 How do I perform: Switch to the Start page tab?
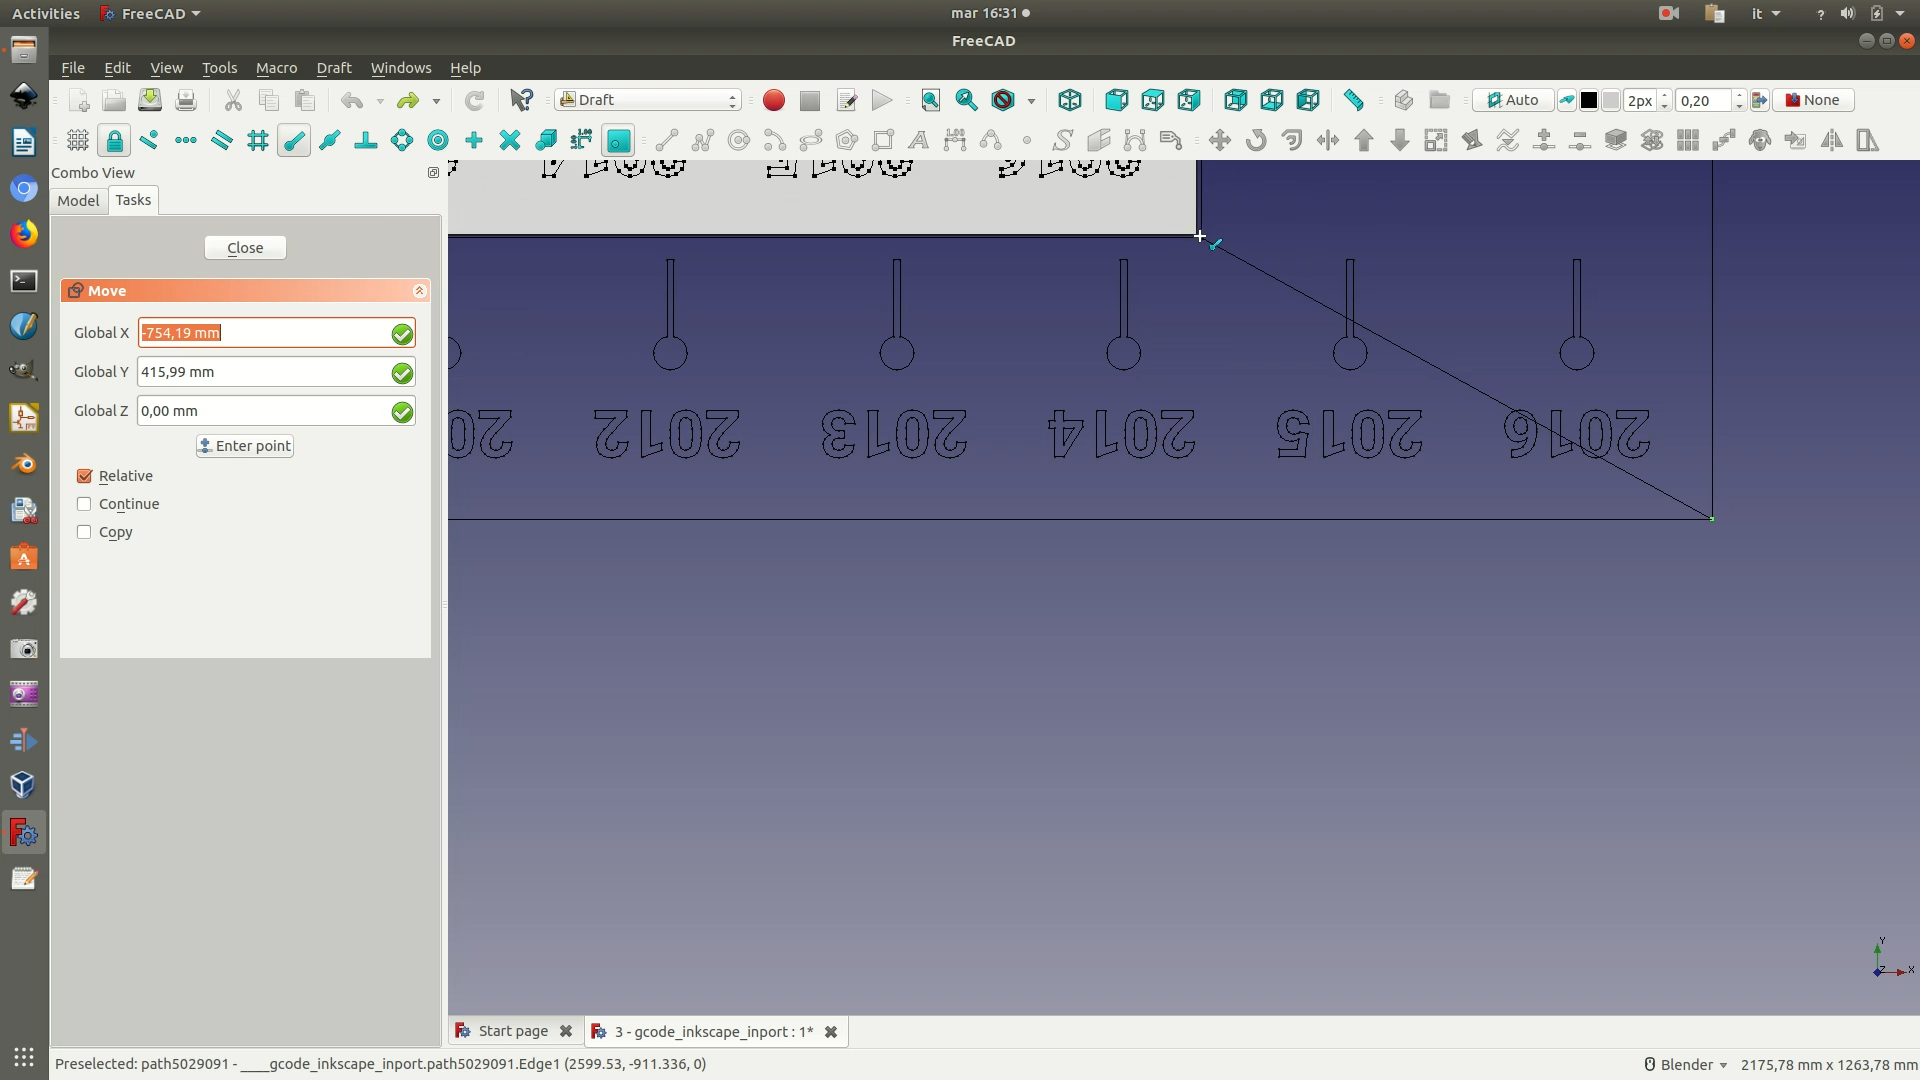(513, 1031)
